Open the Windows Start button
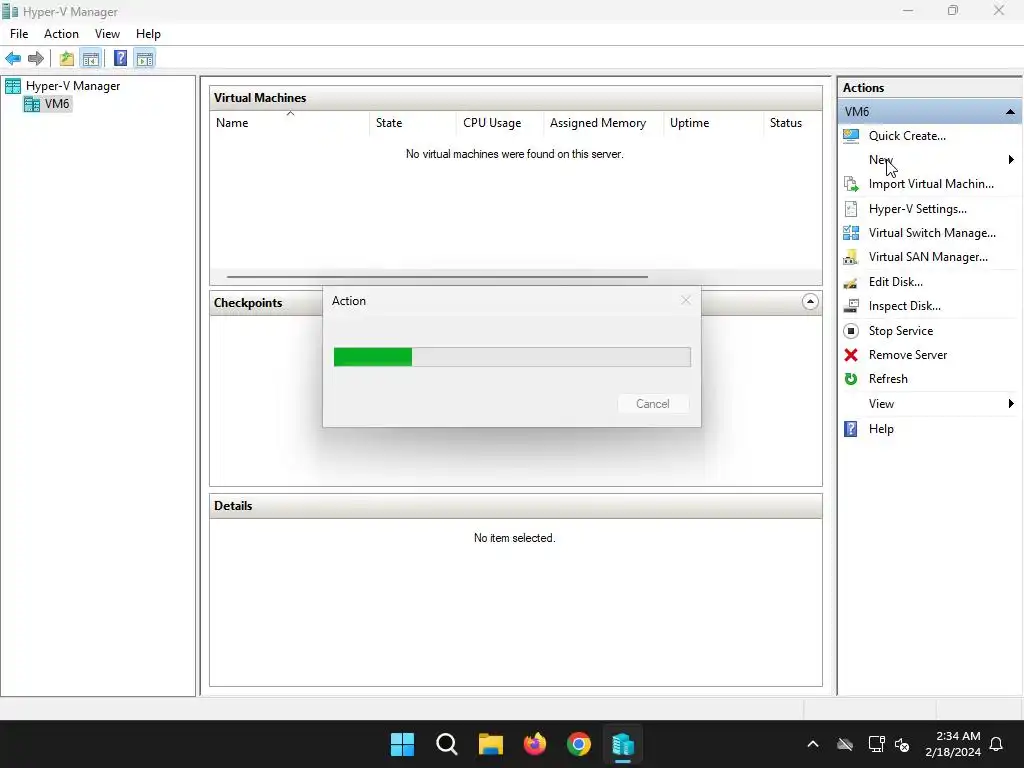The image size is (1024, 768). (402, 744)
